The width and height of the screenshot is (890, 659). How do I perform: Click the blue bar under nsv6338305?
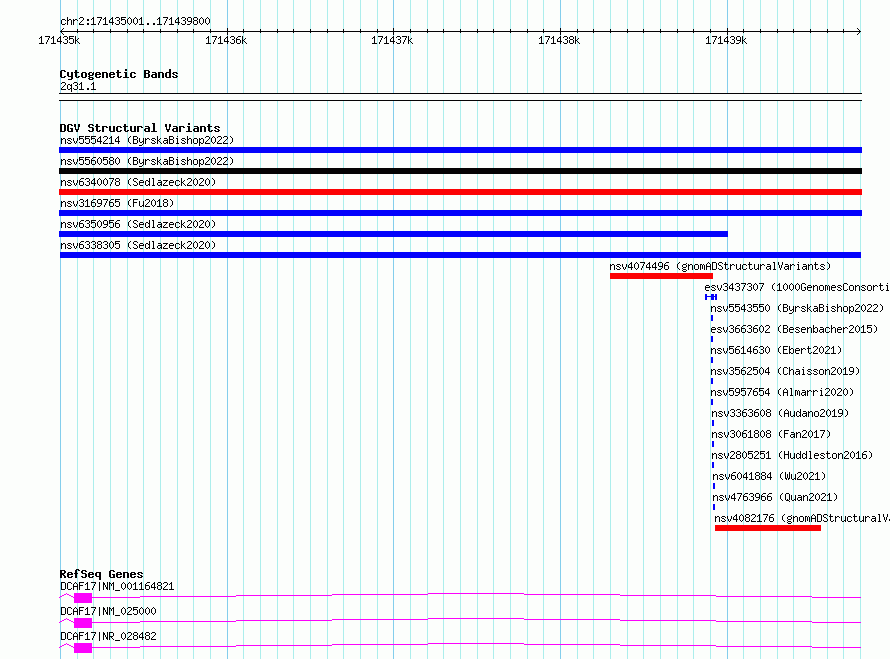(x=460, y=255)
